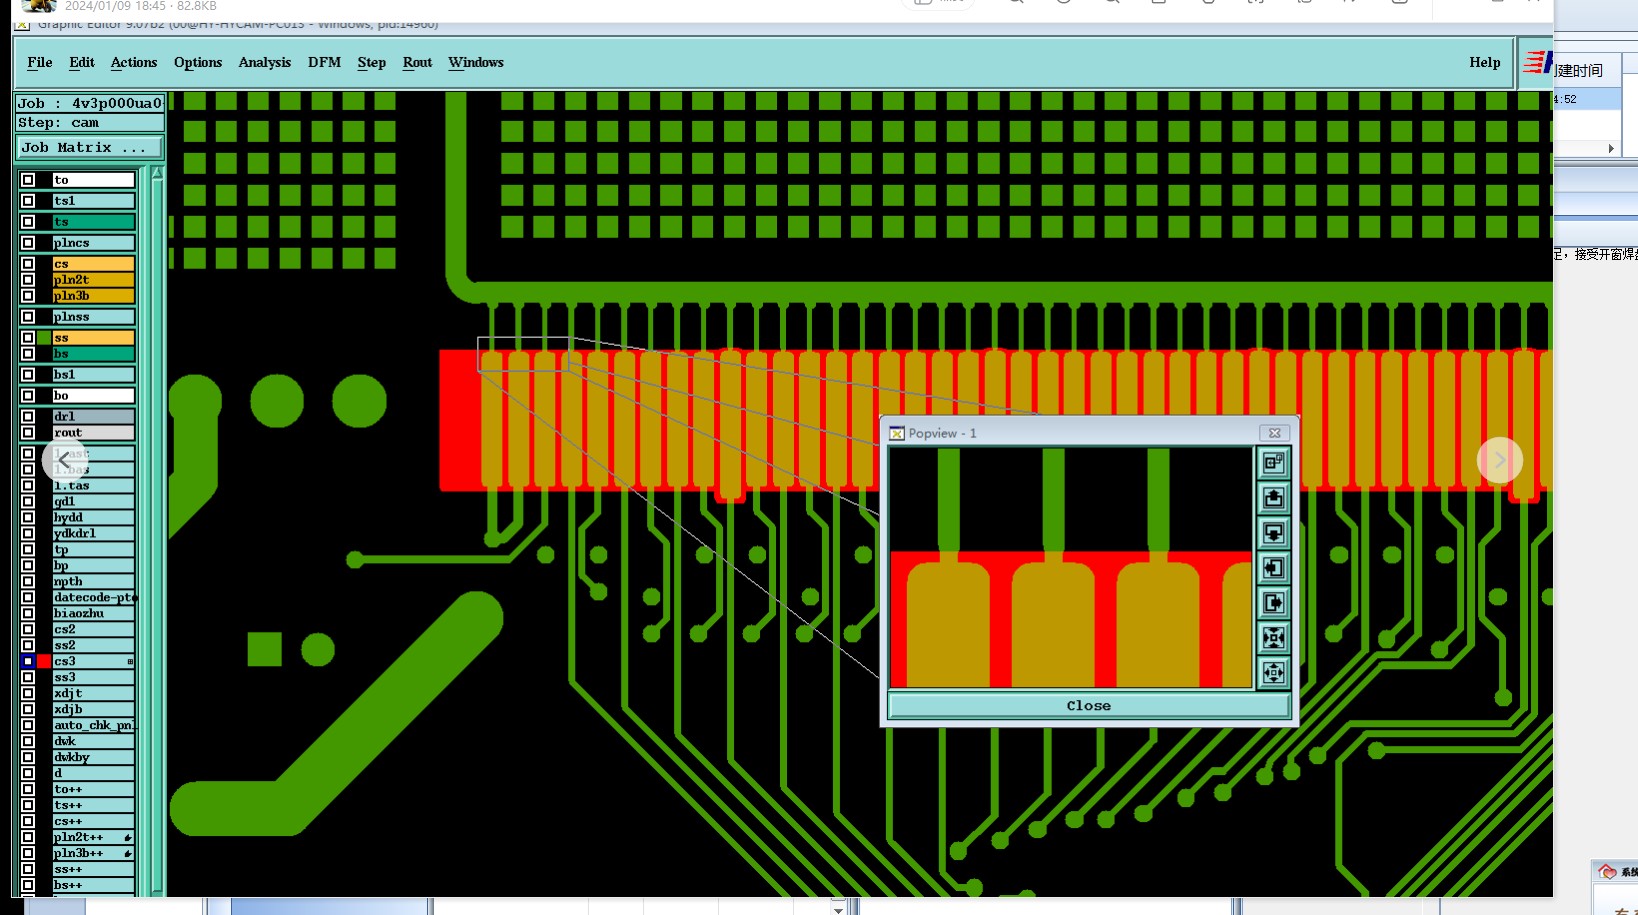Pan the Popview left with the left-arrow icon

click(1273, 568)
